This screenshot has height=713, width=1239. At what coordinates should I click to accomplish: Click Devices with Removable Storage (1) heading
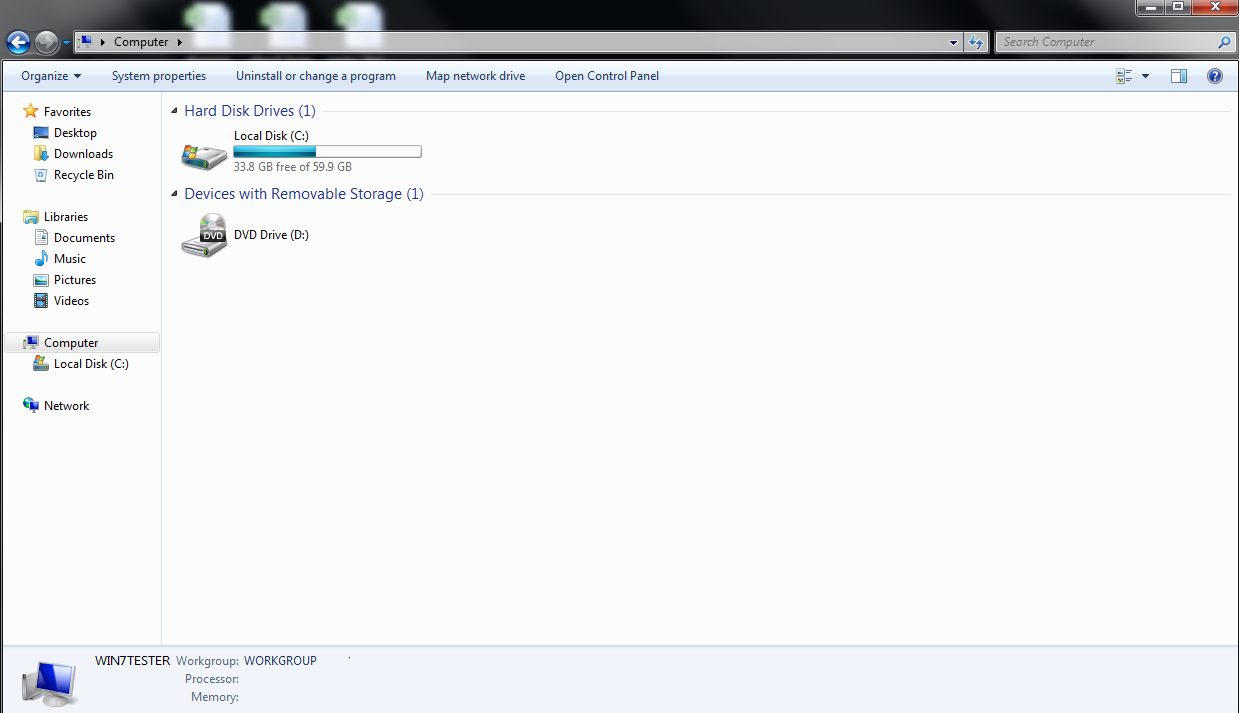tap(304, 194)
